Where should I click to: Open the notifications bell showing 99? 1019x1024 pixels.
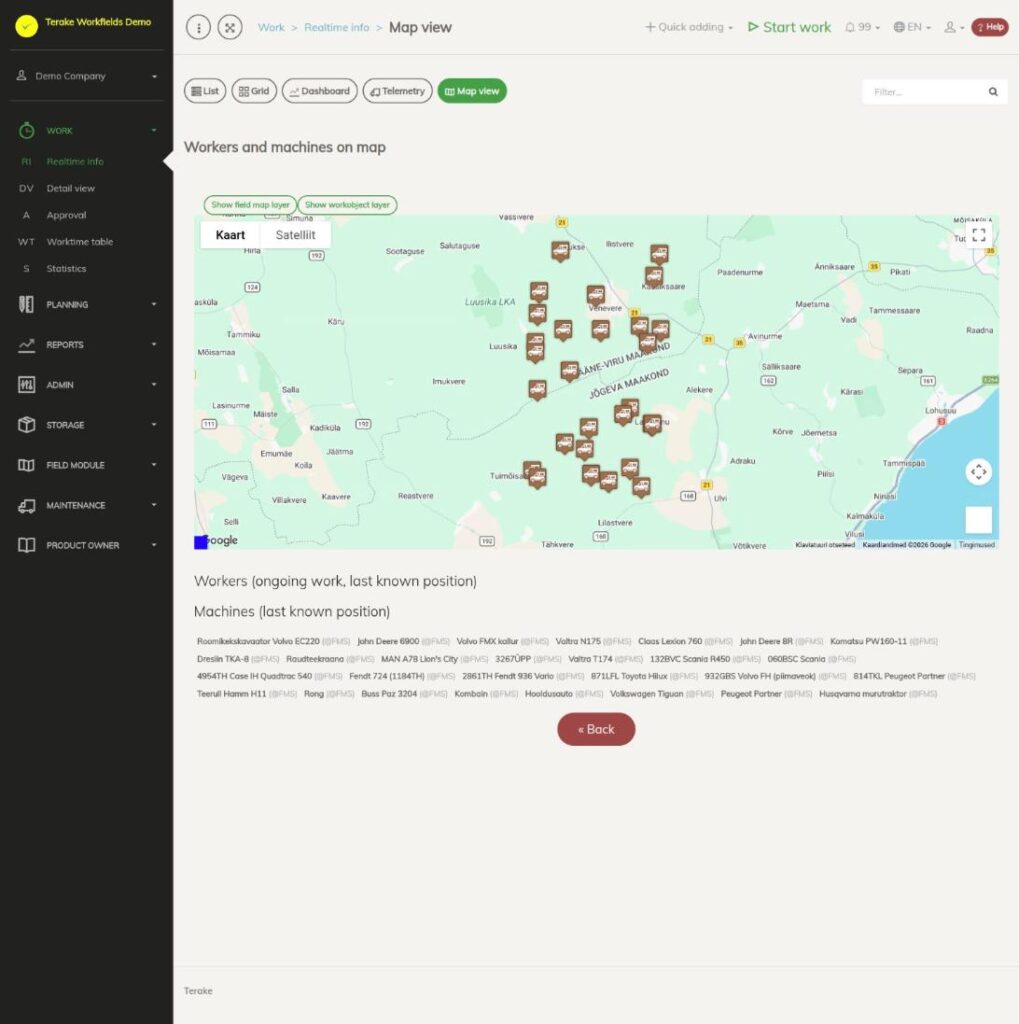862,27
